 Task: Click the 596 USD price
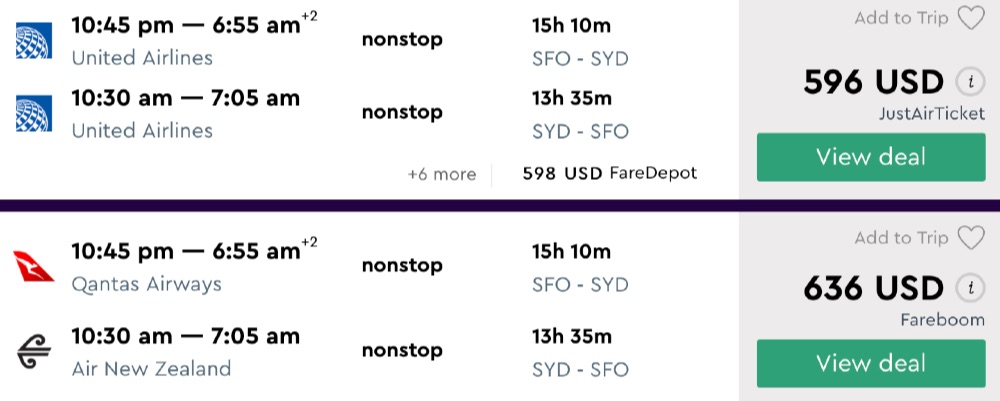[873, 82]
